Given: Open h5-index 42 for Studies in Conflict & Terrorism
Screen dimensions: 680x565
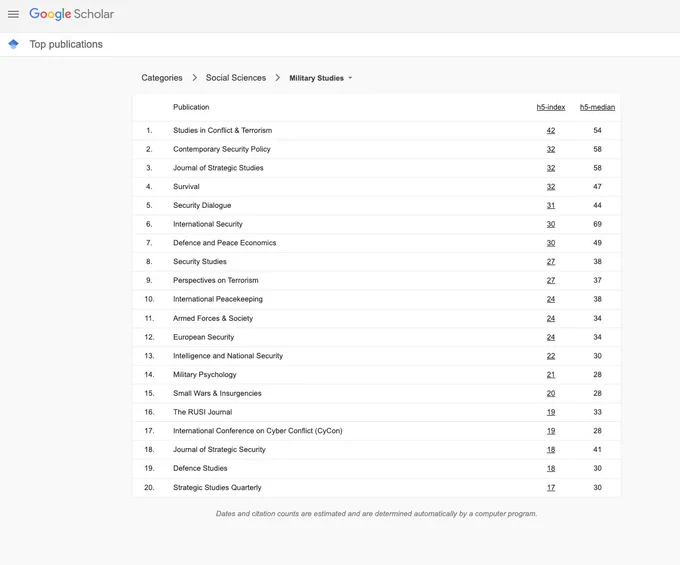Looking at the screenshot, I should 551,131.
